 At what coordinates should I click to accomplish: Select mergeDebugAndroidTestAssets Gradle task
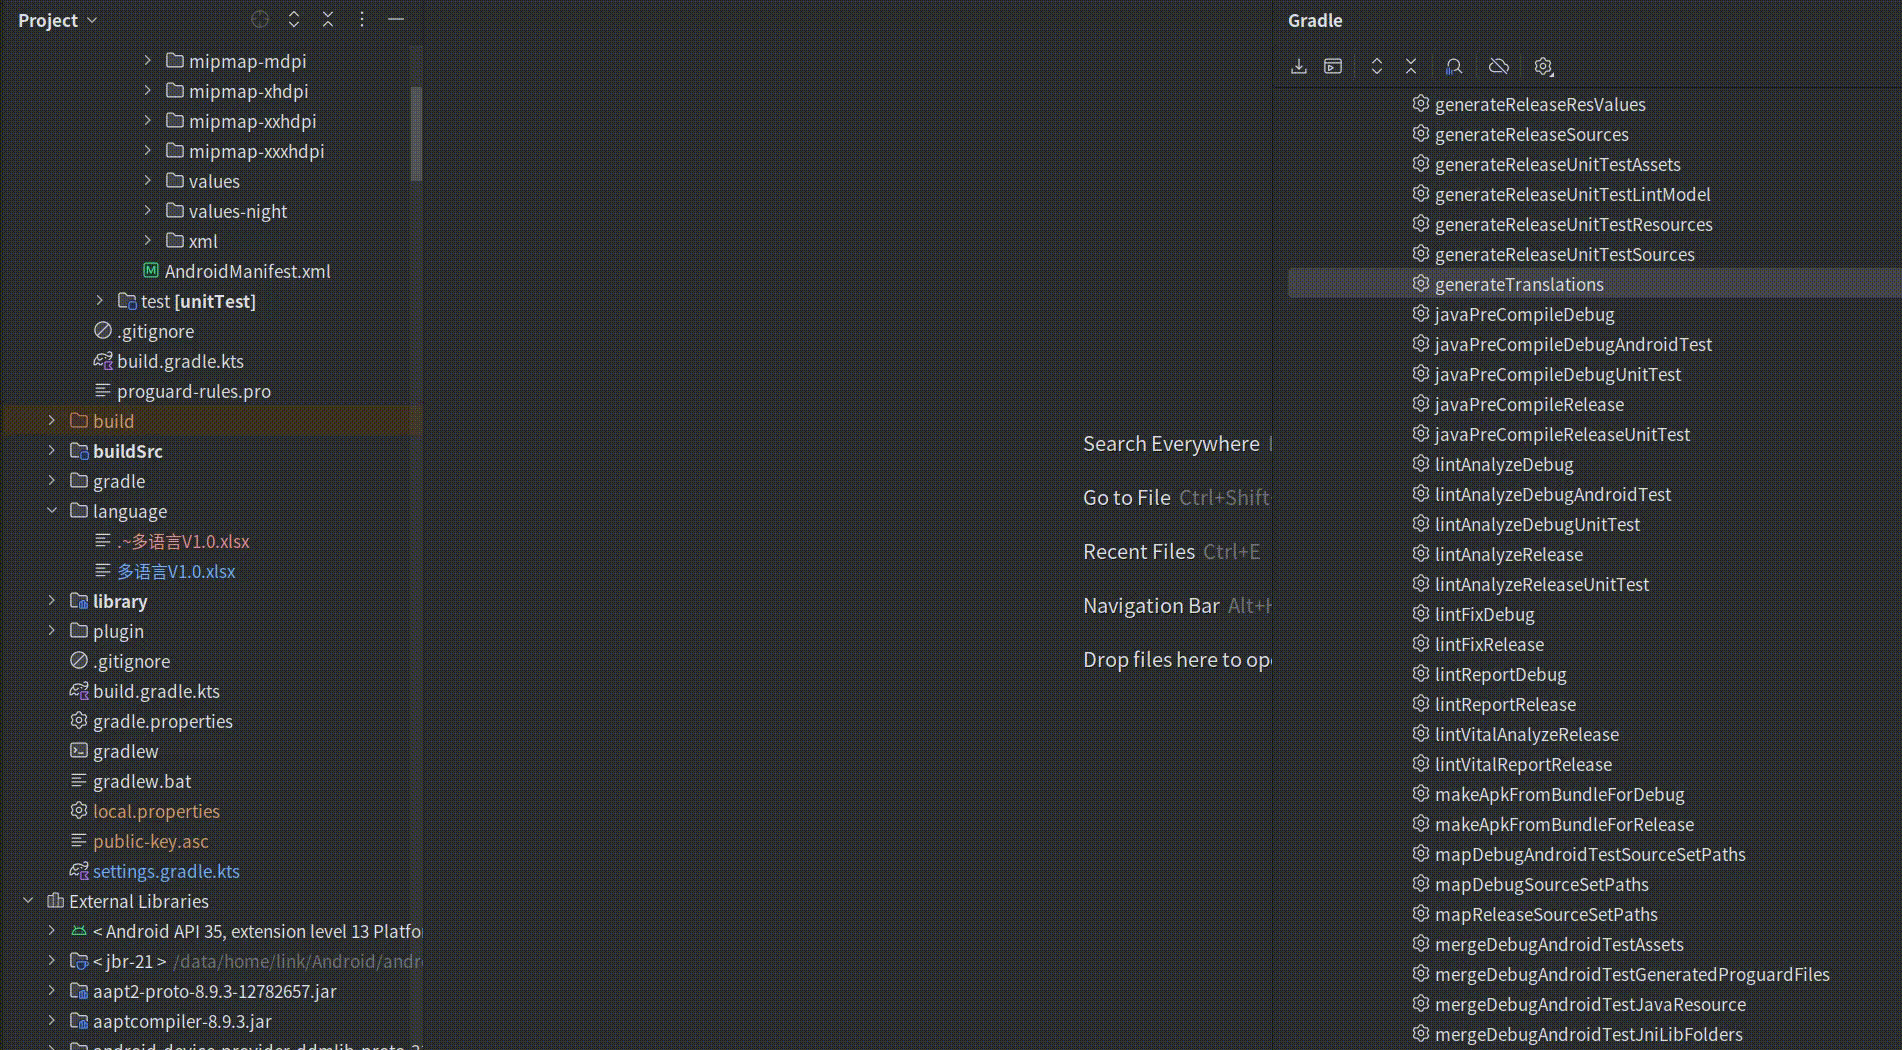pos(1559,944)
